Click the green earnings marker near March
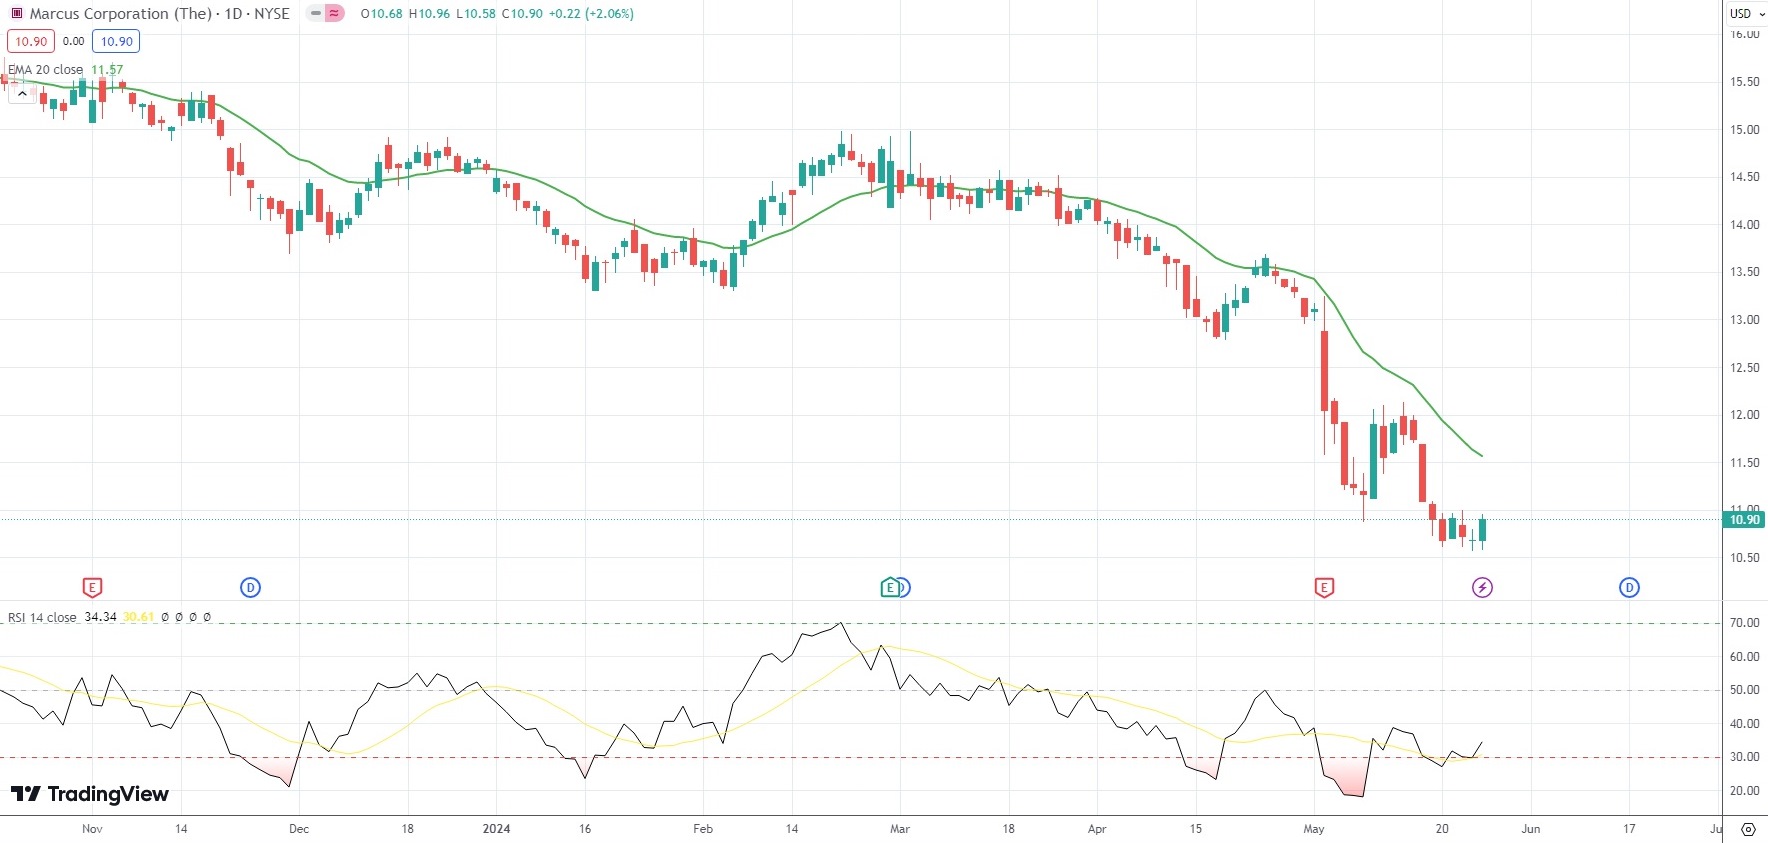This screenshot has width=1768, height=843. [889, 588]
